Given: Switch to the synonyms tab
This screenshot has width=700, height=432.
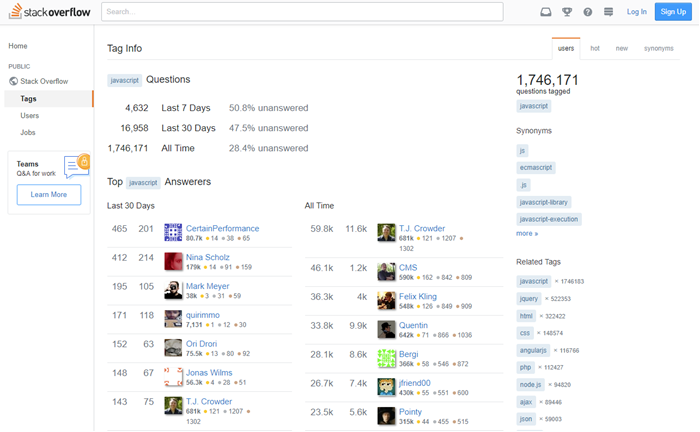Looking at the screenshot, I should click(658, 48).
